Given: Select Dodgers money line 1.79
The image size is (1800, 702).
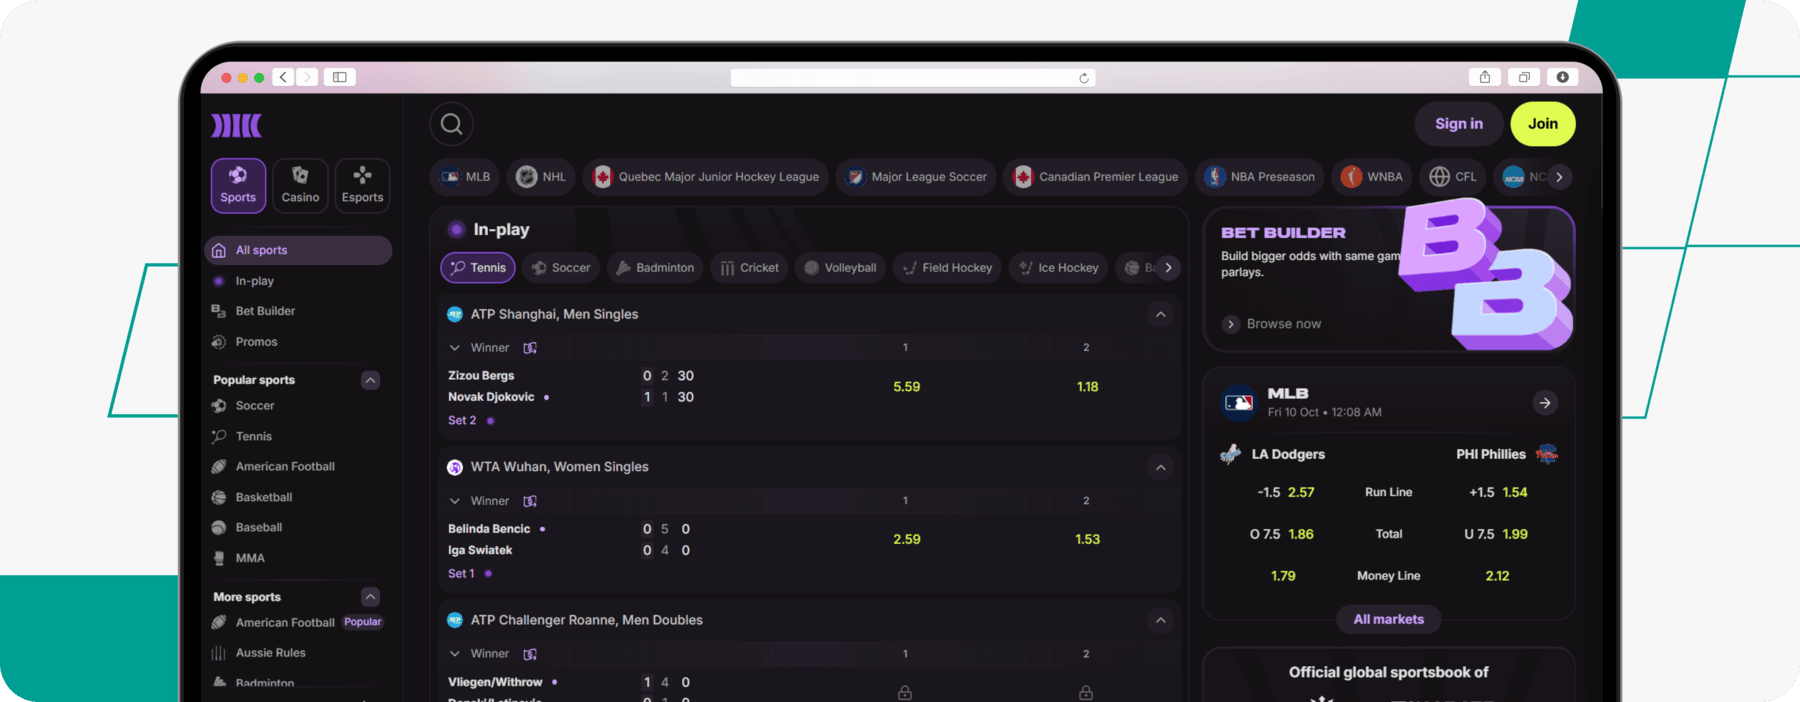Looking at the screenshot, I should pyautogui.click(x=1283, y=577).
